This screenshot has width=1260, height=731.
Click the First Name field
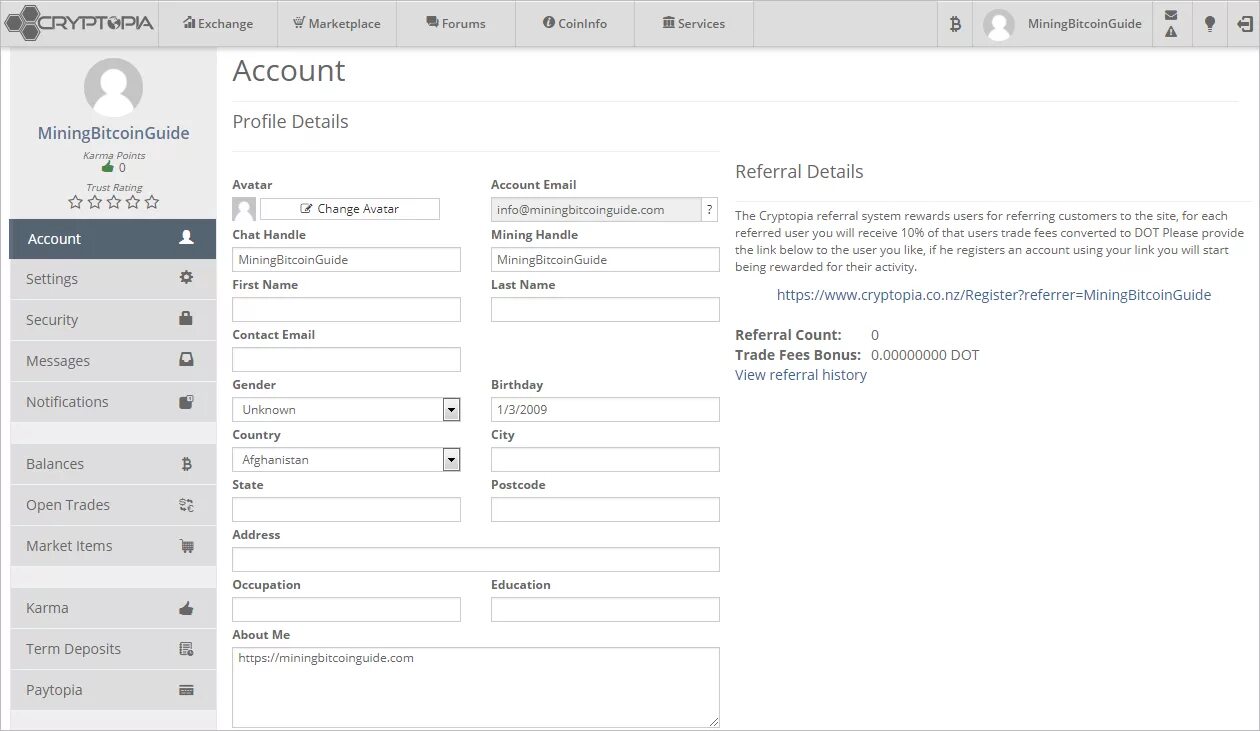(346, 310)
